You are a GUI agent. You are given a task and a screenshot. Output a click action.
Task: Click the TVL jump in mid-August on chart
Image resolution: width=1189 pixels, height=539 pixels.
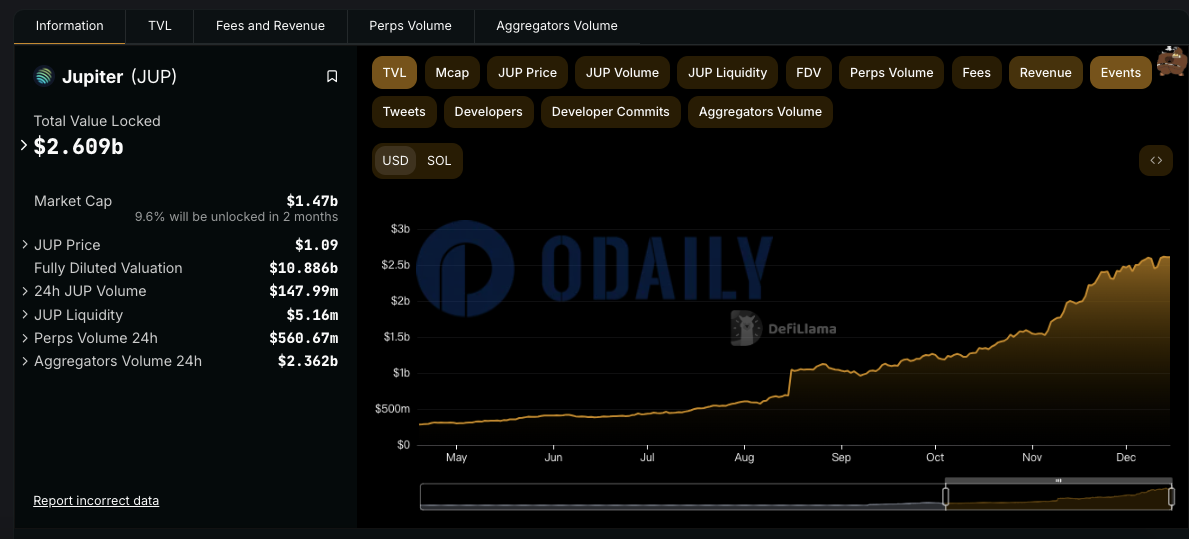(x=790, y=383)
